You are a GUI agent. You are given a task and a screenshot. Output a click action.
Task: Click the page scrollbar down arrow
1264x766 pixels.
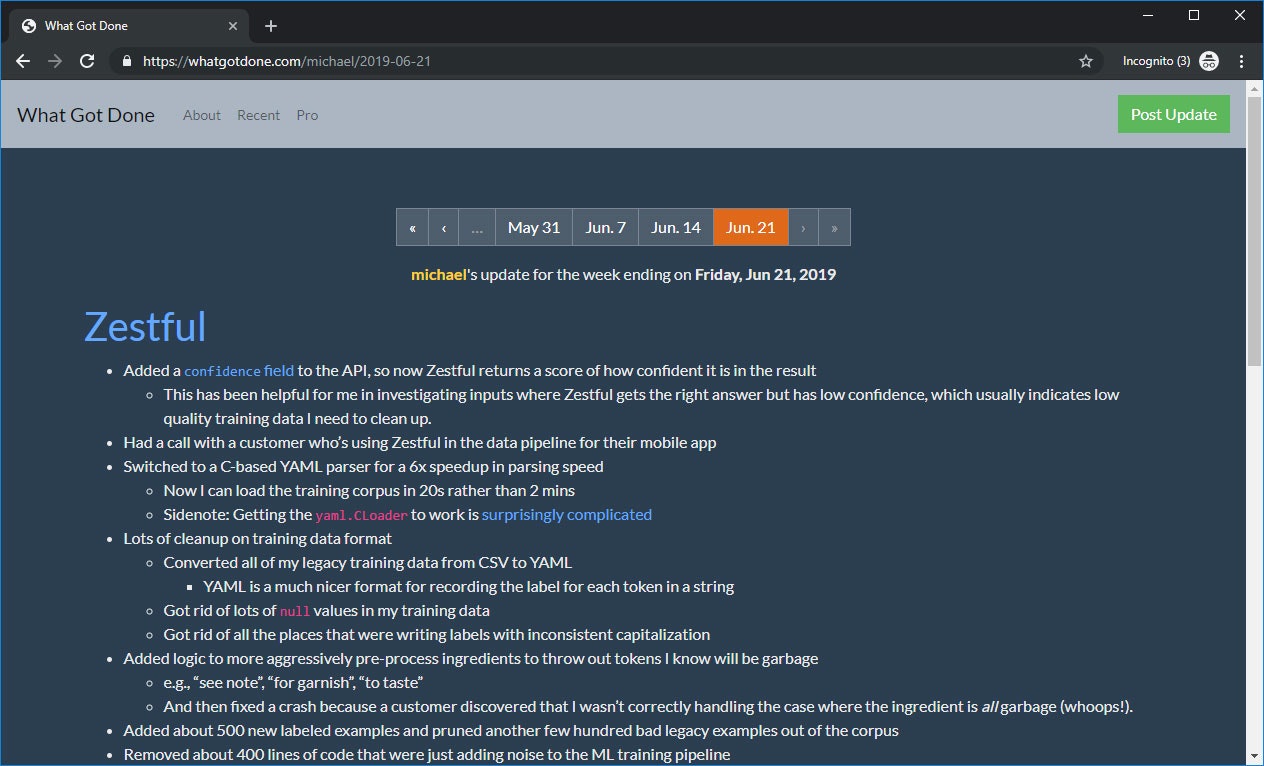pos(1255,756)
